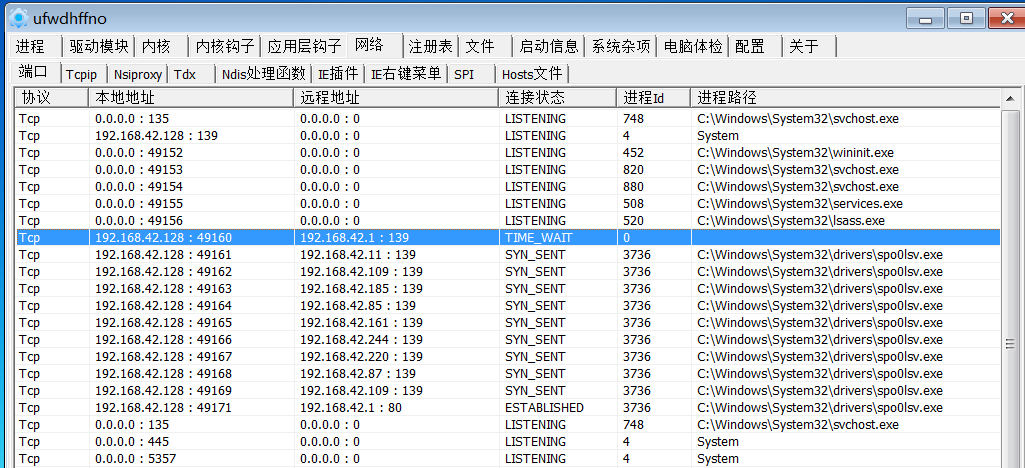Screen dimensions: 1025x468
Task: Sort by the 协议 column header
Action: (52, 98)
